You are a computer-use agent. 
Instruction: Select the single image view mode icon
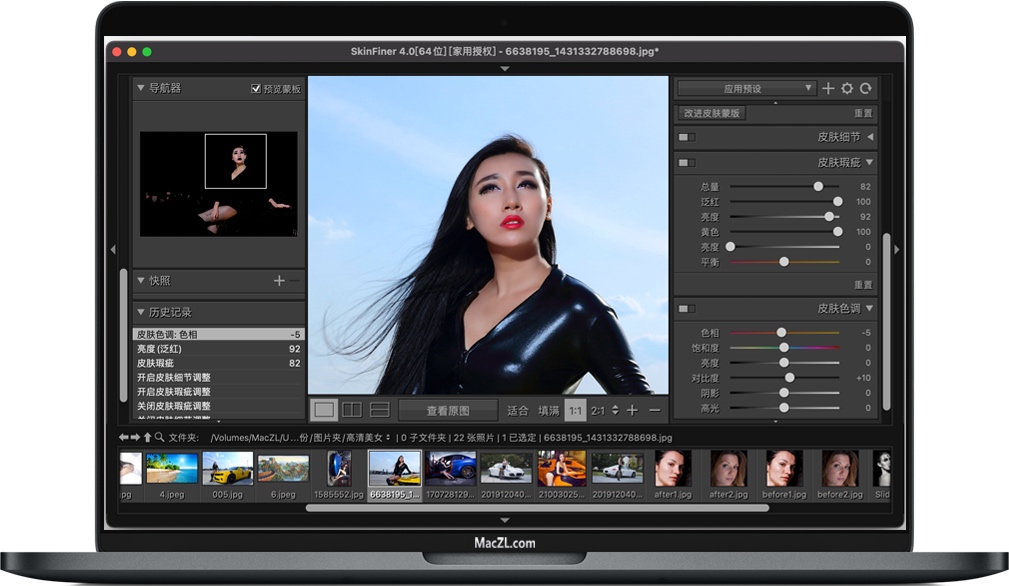coord(325,409)
